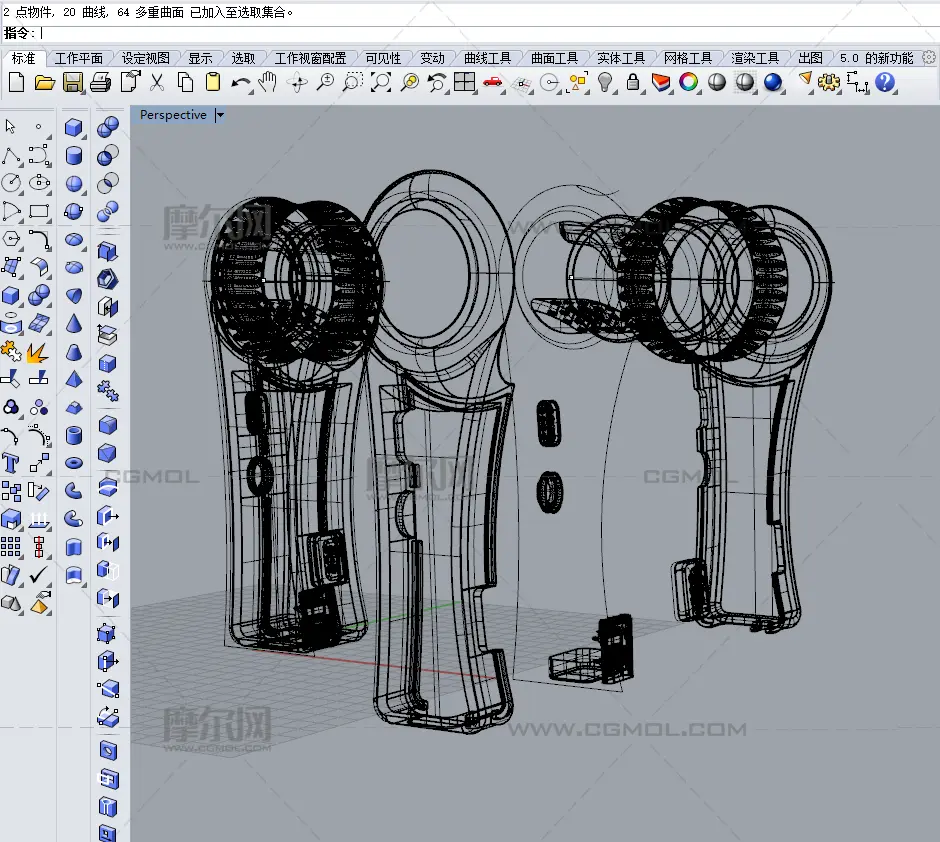The image size is (940, 842).
Task: Switch to the 渲染工具 tab
Action: click(x=755, y=58)
